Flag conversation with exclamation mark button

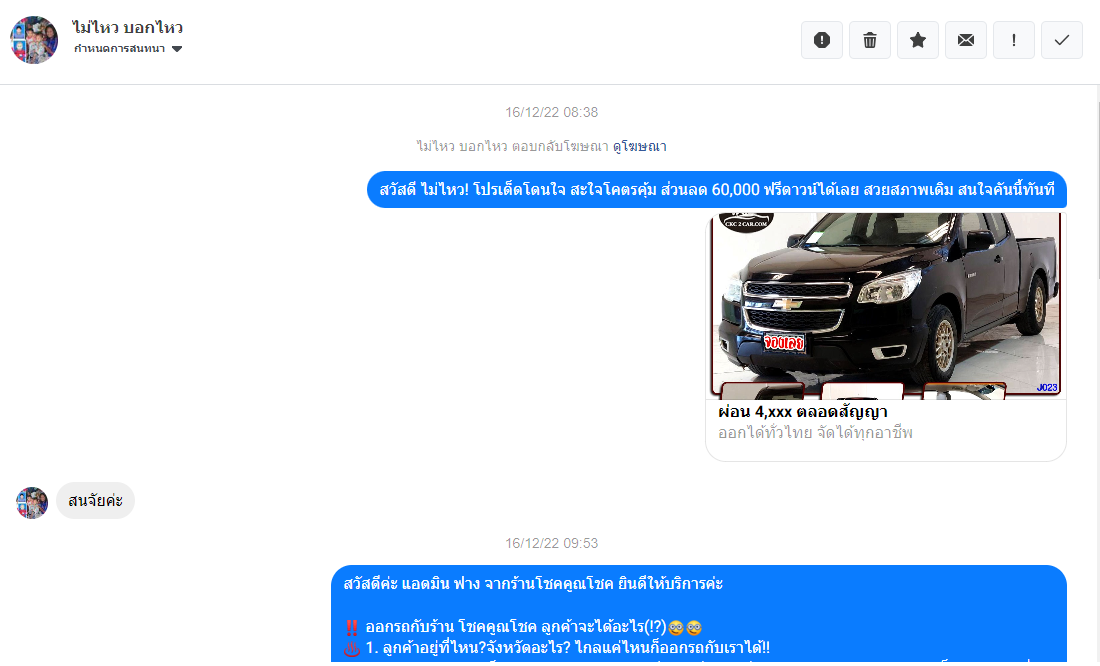1014,40
